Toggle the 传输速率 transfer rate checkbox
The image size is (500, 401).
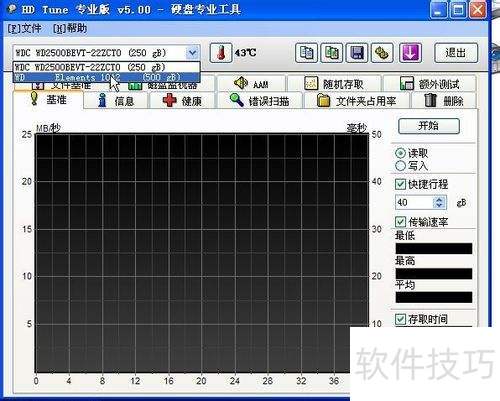pos(400,222)
